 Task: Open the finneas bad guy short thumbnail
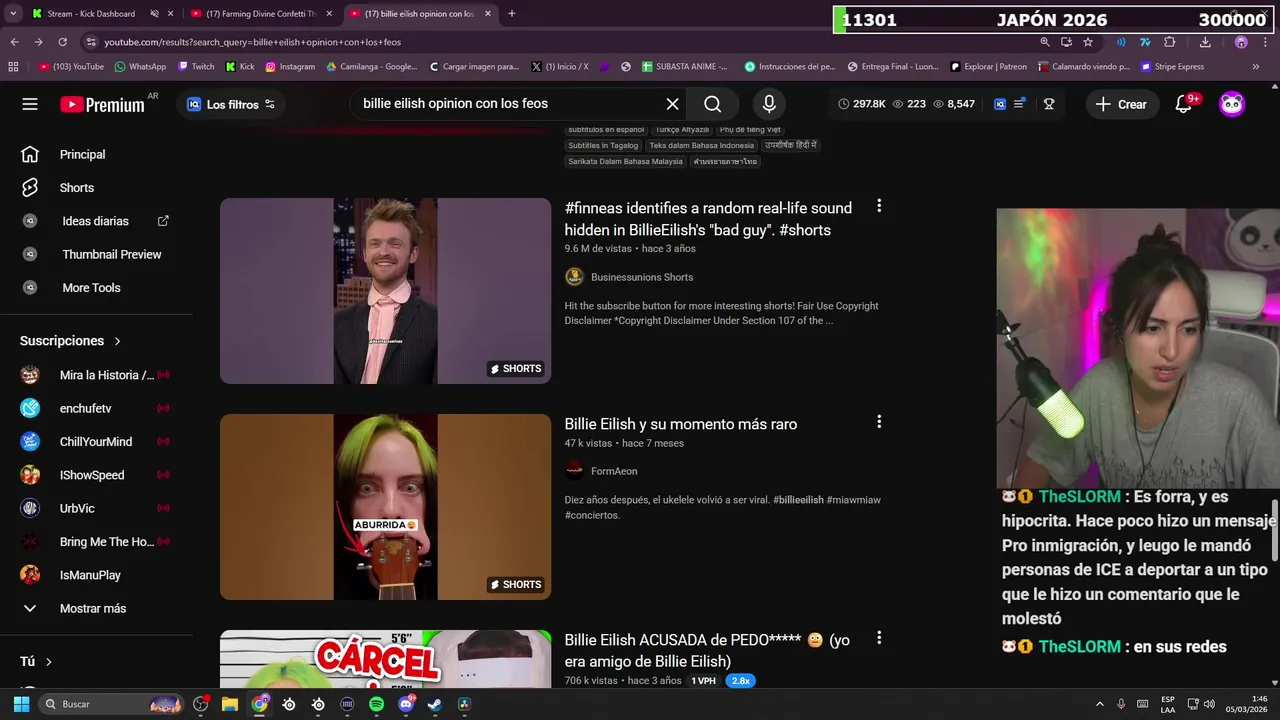(x=385, y=291)
